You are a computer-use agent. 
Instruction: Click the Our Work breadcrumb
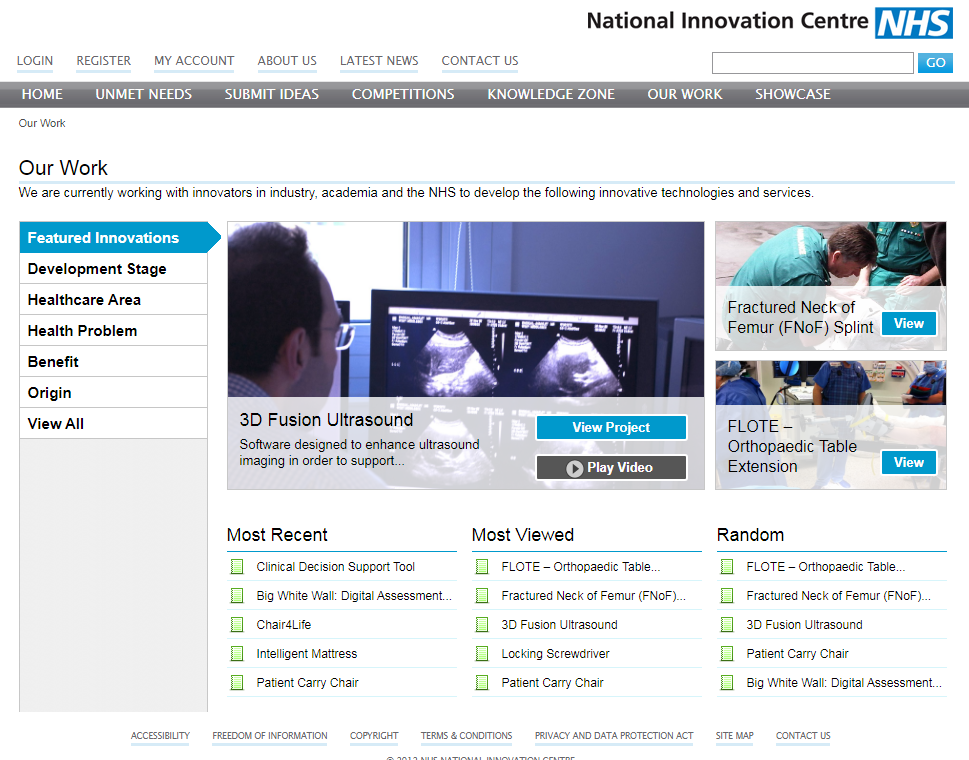coord(42,124)
